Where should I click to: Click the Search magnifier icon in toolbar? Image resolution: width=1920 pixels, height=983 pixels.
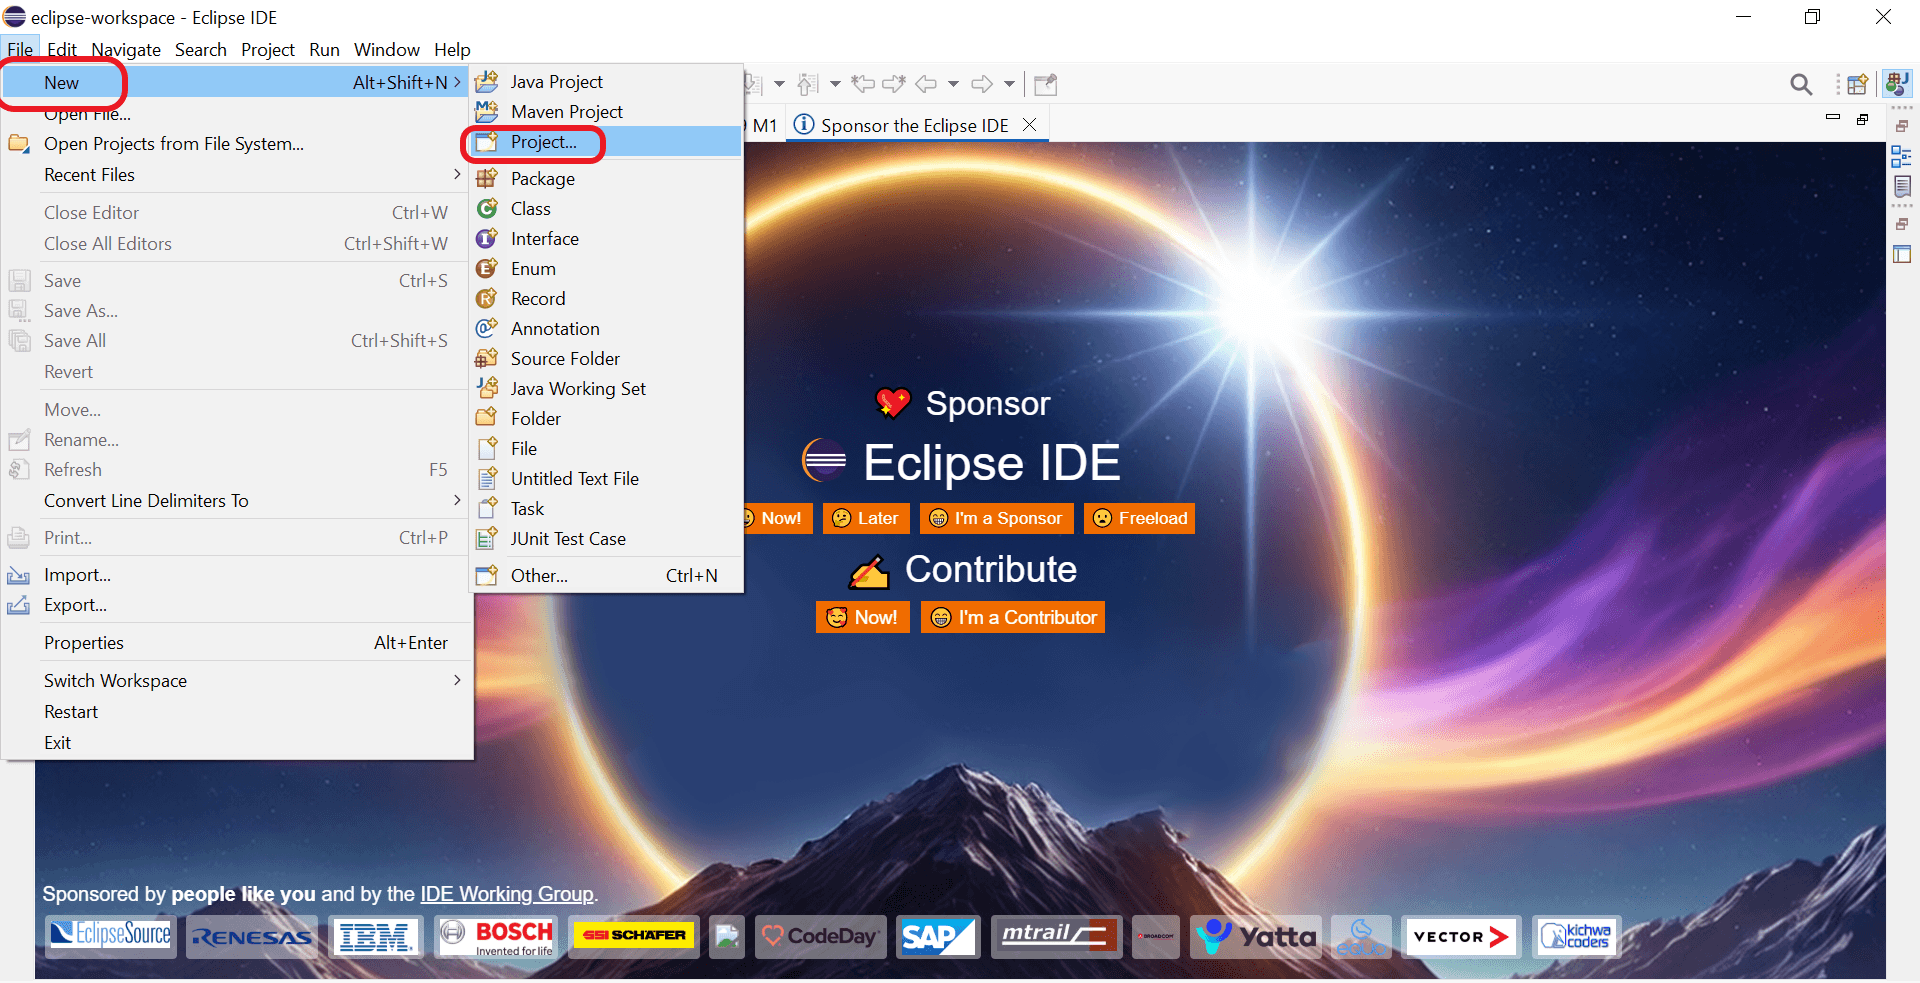(x=1801, y=85)
